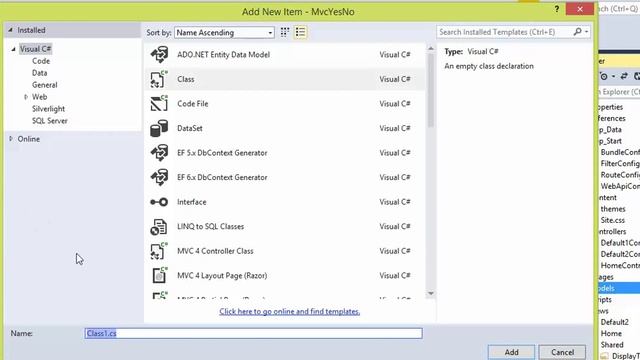Screen dimensions: 640x360
Task: Select the DataSet template icon
Action: tap(159, 128)
